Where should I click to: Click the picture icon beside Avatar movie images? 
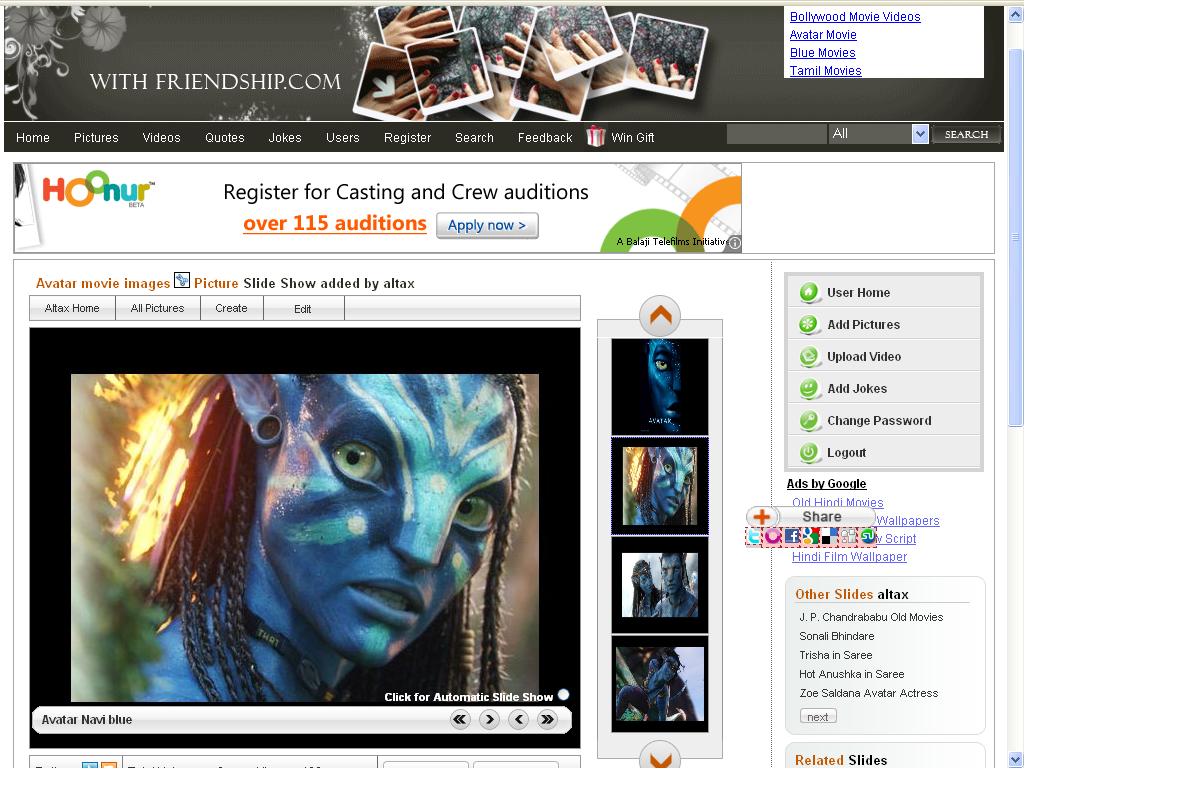[x=182, y=281]
